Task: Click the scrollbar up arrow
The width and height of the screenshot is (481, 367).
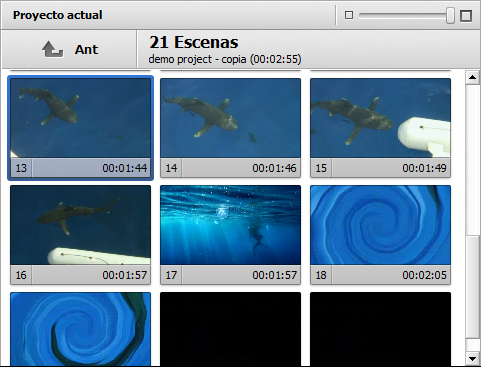Action: (x=472, y=78)
